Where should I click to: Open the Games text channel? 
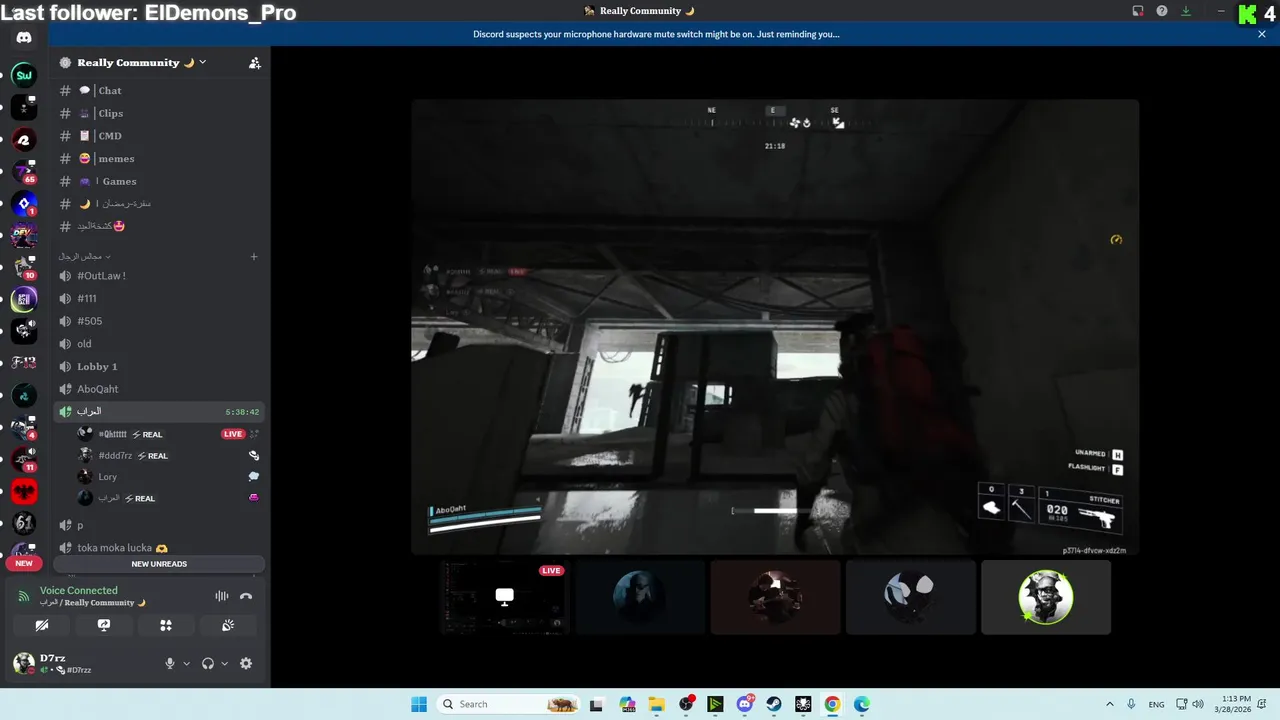(x=160, y=181)
